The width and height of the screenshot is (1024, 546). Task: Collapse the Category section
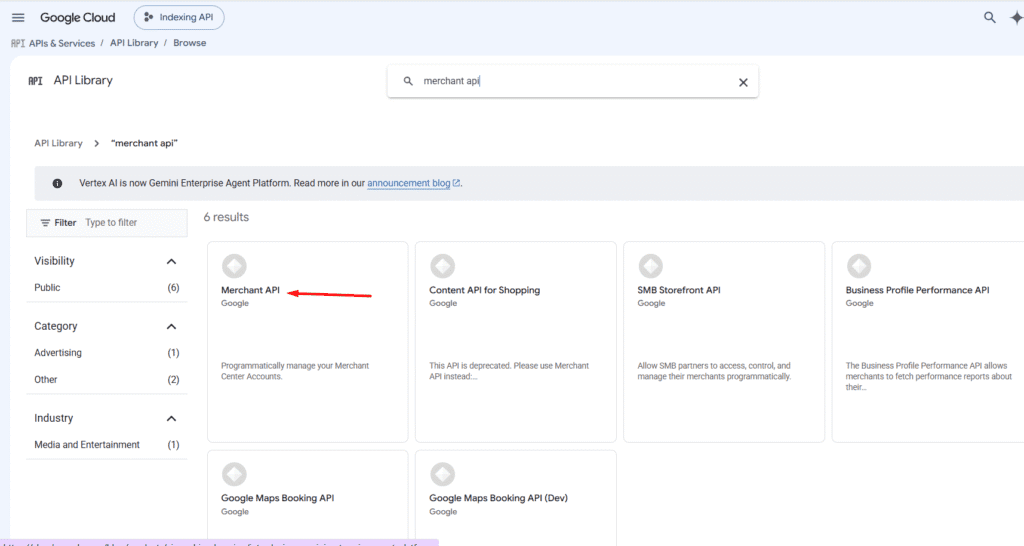(171, 327)
